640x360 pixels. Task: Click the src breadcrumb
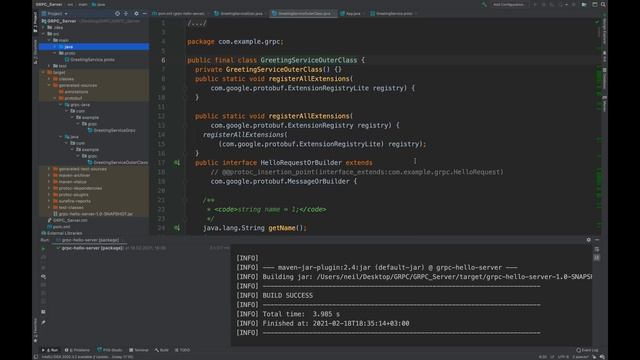coord(70,4)
